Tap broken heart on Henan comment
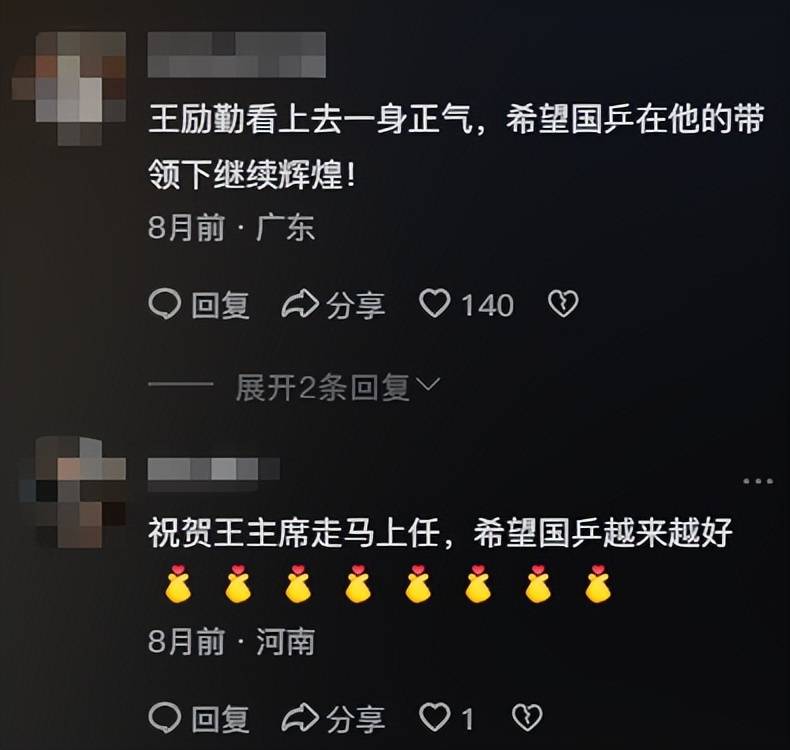 point(527,717)
